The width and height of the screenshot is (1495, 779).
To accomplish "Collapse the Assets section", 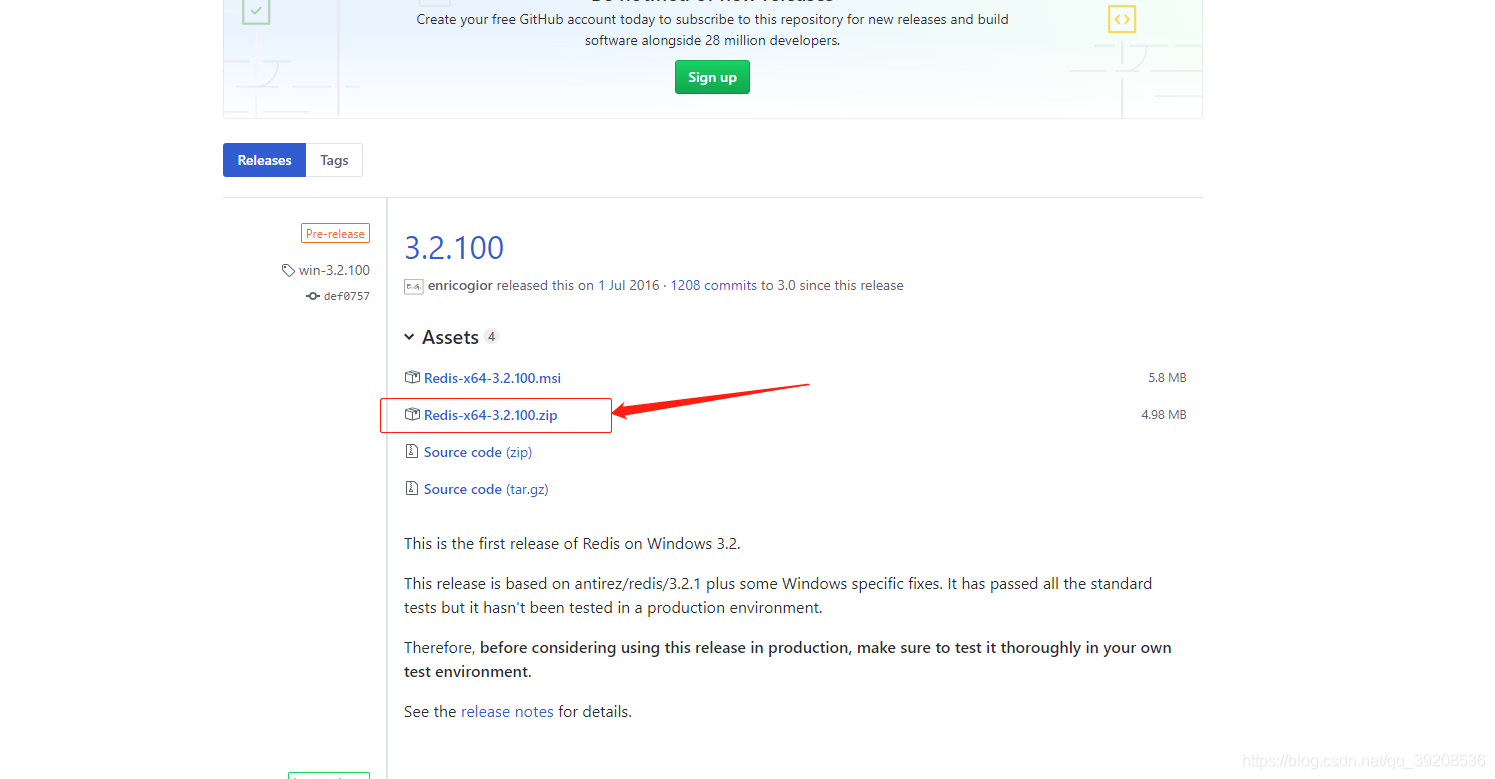I will pos(409,337).
